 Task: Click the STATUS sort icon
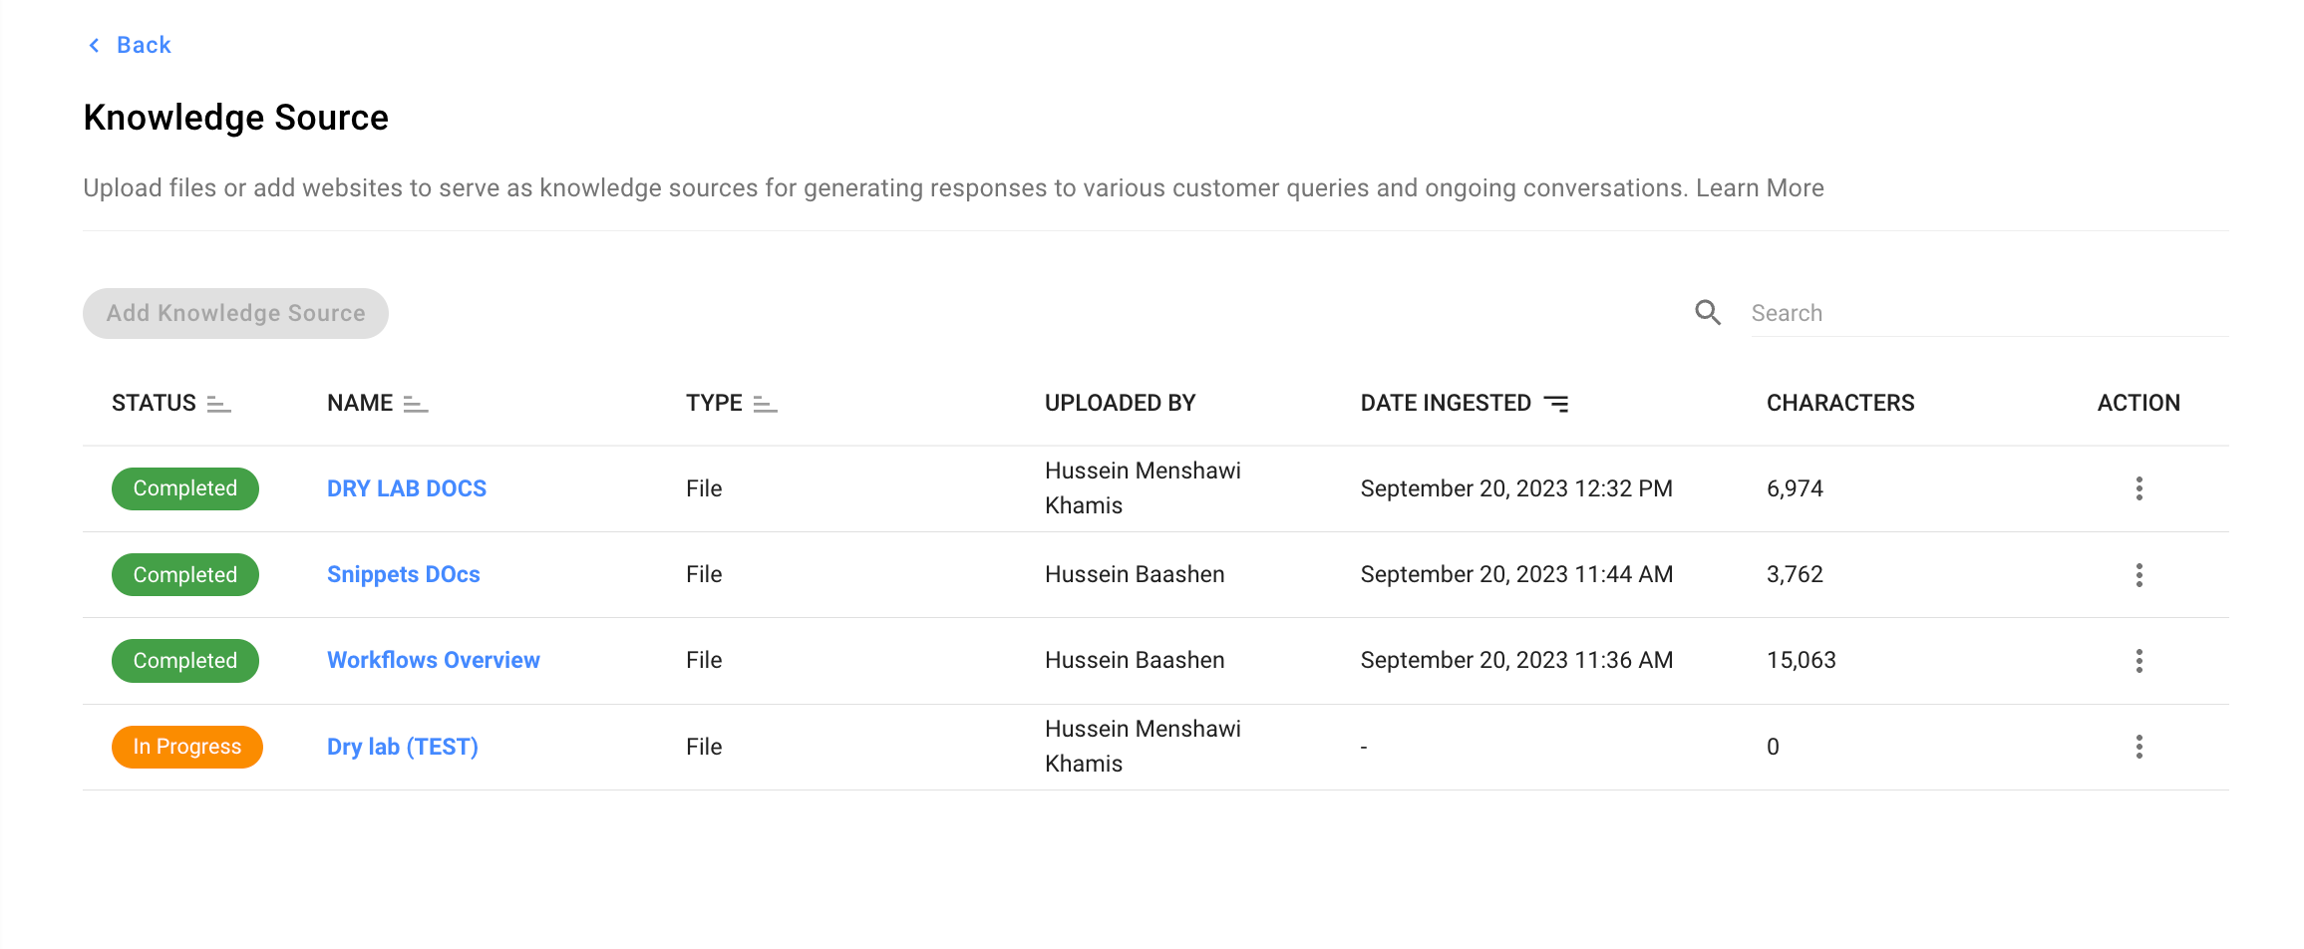point(218,403)
